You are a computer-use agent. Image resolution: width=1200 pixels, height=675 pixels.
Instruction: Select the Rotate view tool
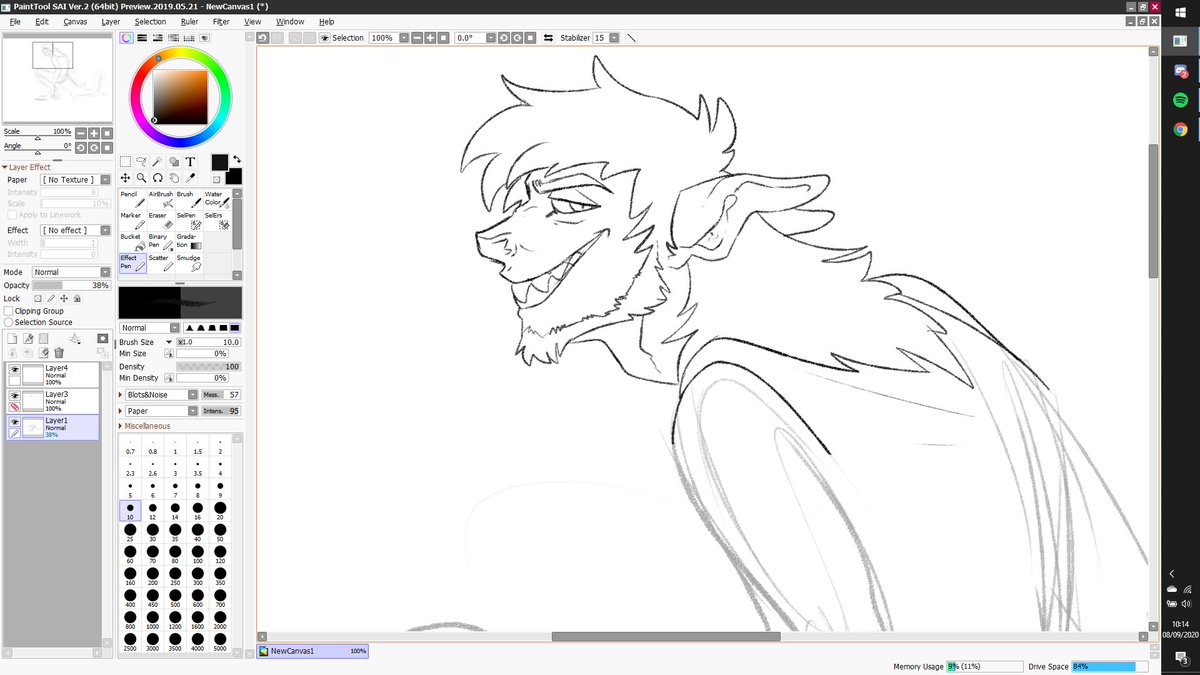coord(158,177)
